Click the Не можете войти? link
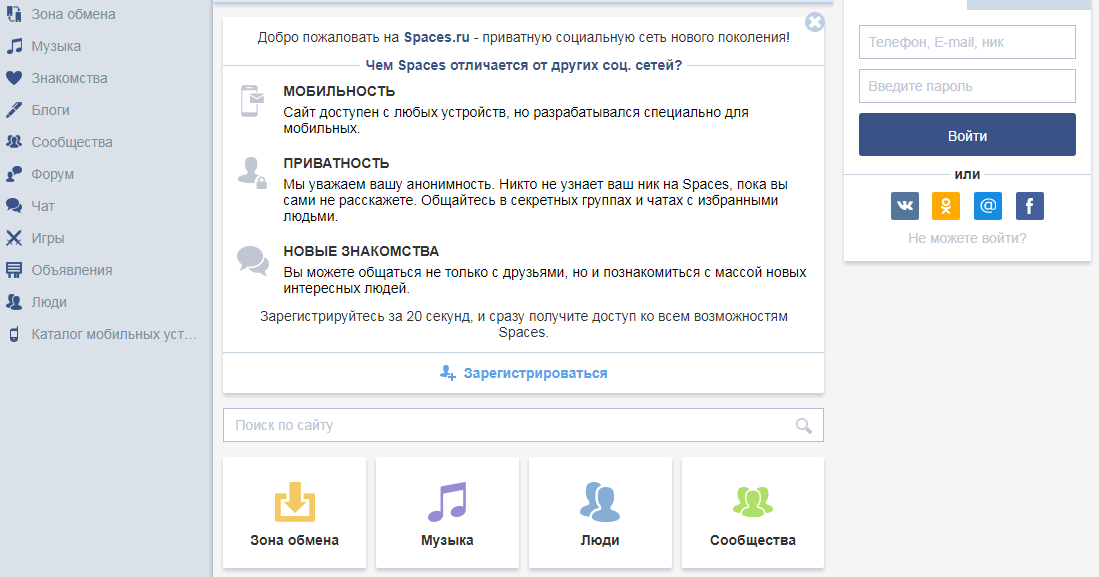 coord(967,238)
